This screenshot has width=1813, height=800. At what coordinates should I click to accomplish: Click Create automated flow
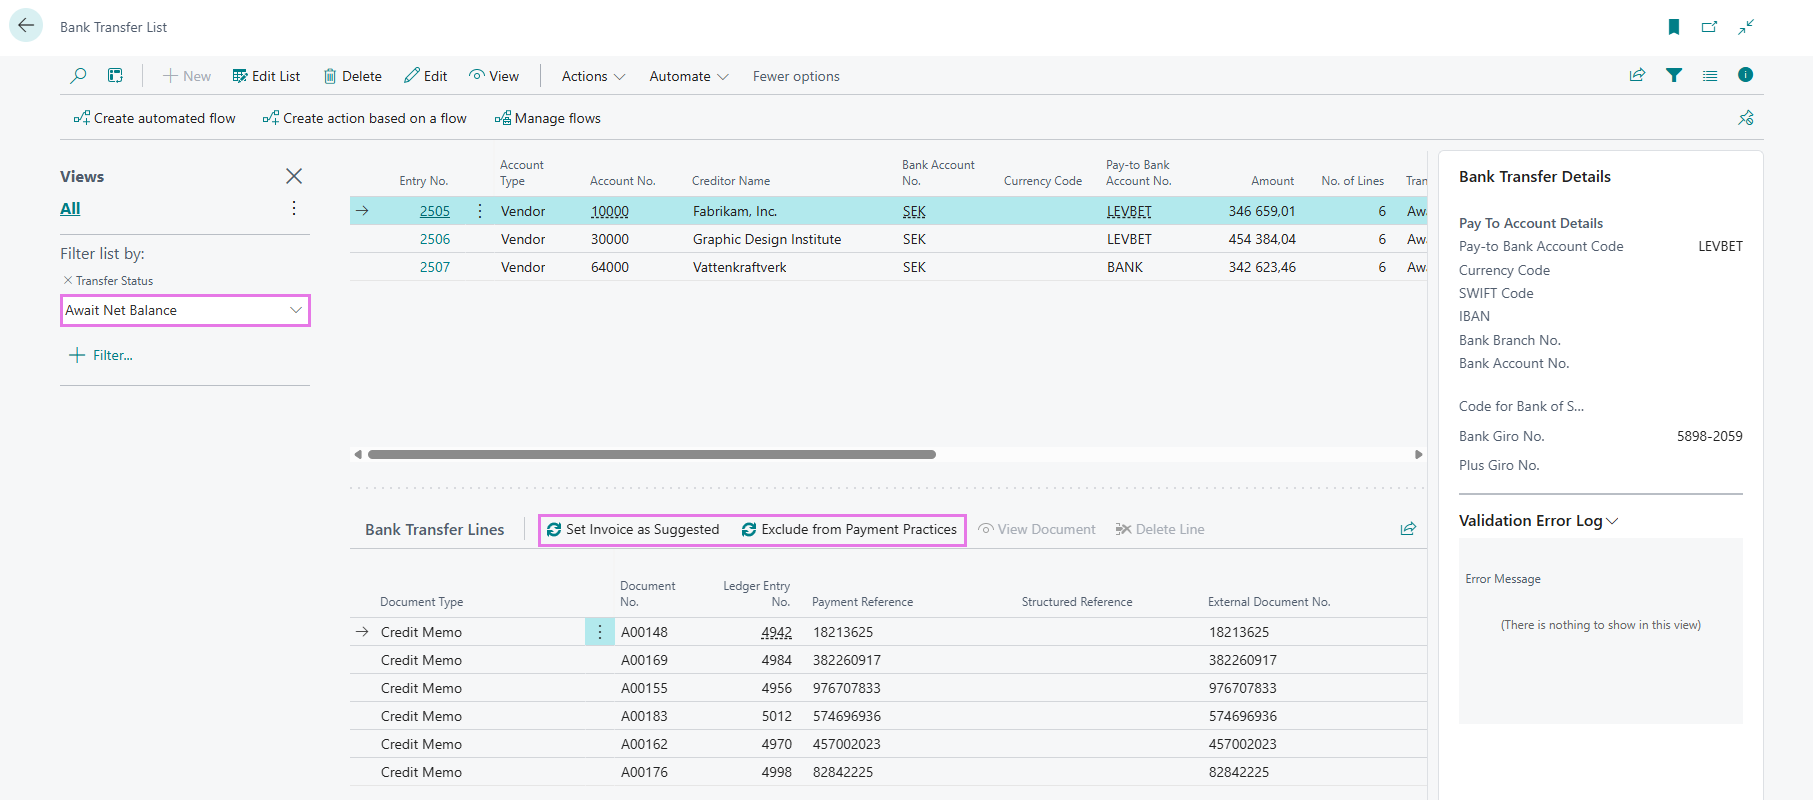(154, 118)
